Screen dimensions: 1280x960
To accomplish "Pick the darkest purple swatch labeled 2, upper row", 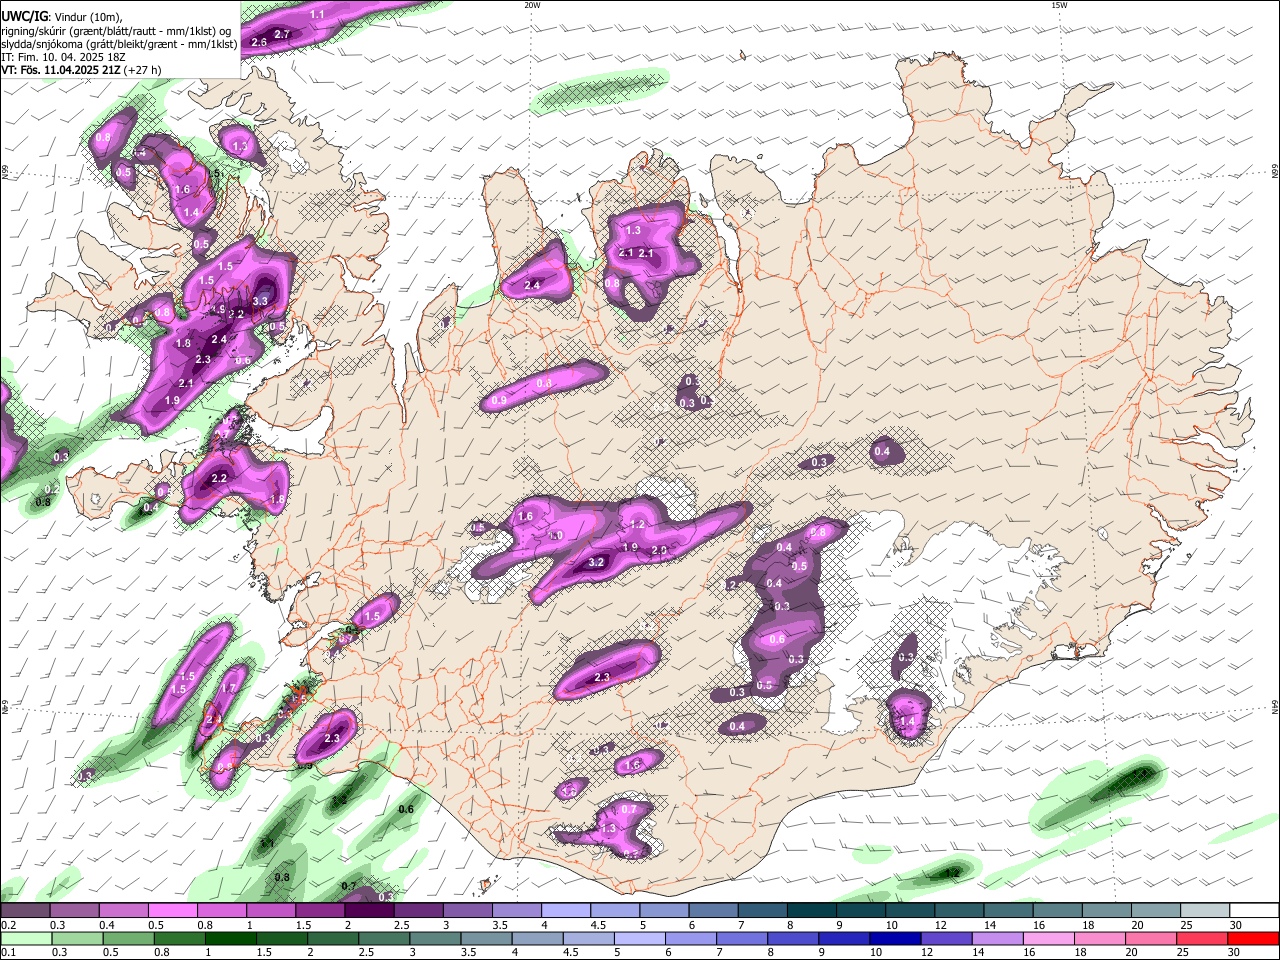I will click(x=369, y=911).
